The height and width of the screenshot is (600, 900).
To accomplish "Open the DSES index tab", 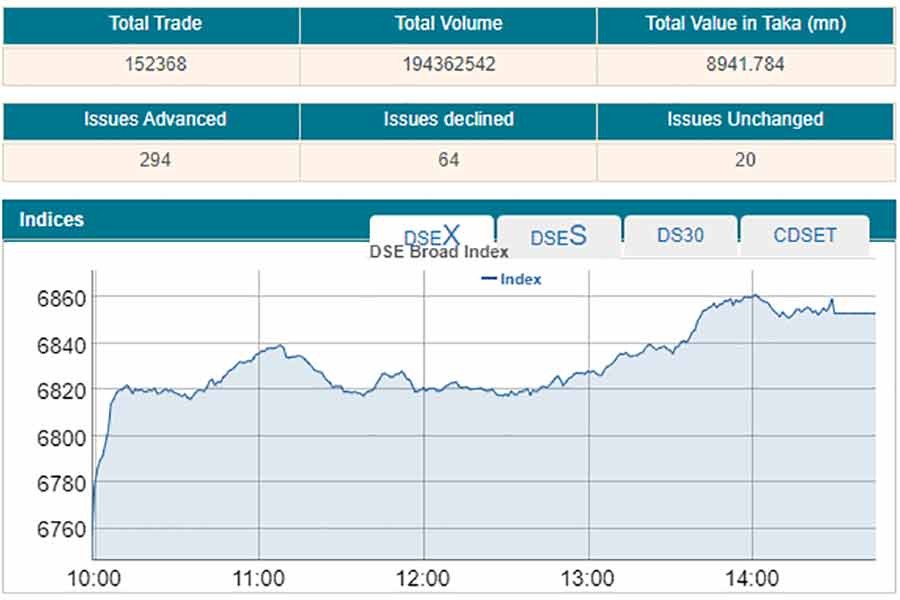I will click(558, 236).
